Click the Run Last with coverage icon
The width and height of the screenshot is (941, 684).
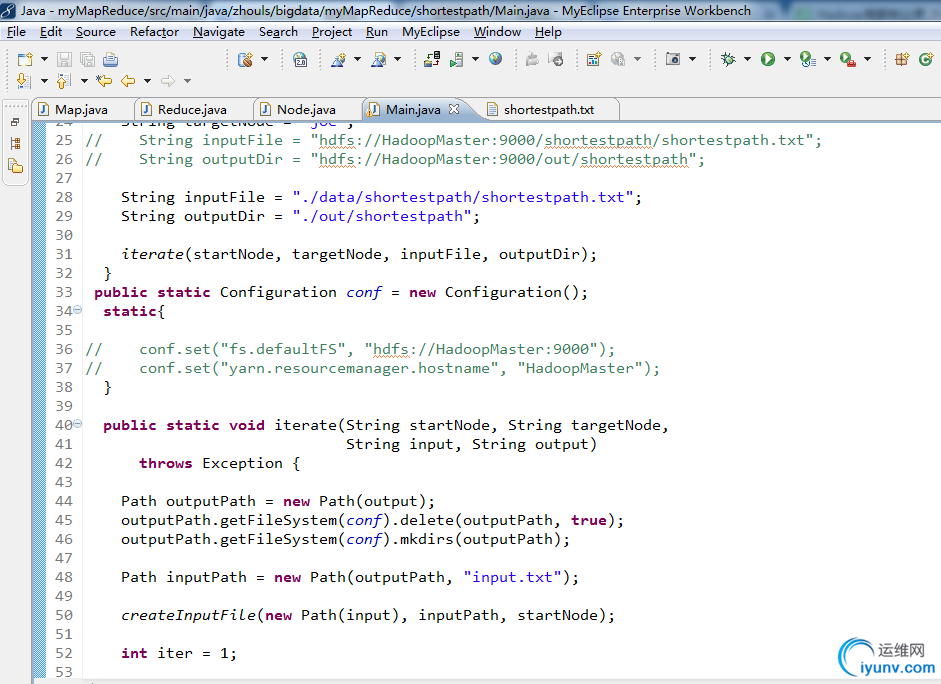coord(808,59)
